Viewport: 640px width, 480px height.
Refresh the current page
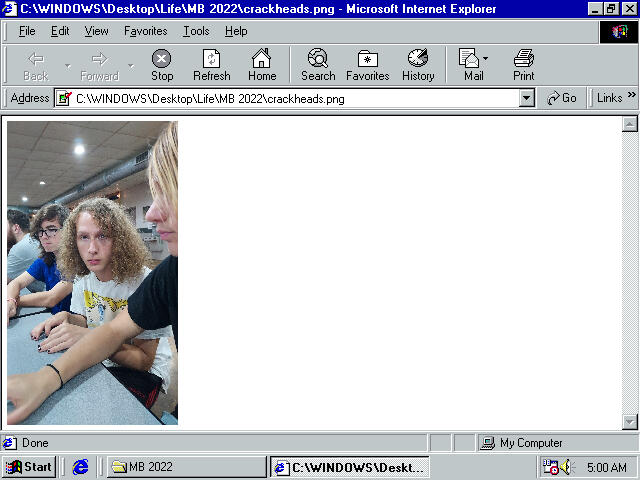pos(211,64)
